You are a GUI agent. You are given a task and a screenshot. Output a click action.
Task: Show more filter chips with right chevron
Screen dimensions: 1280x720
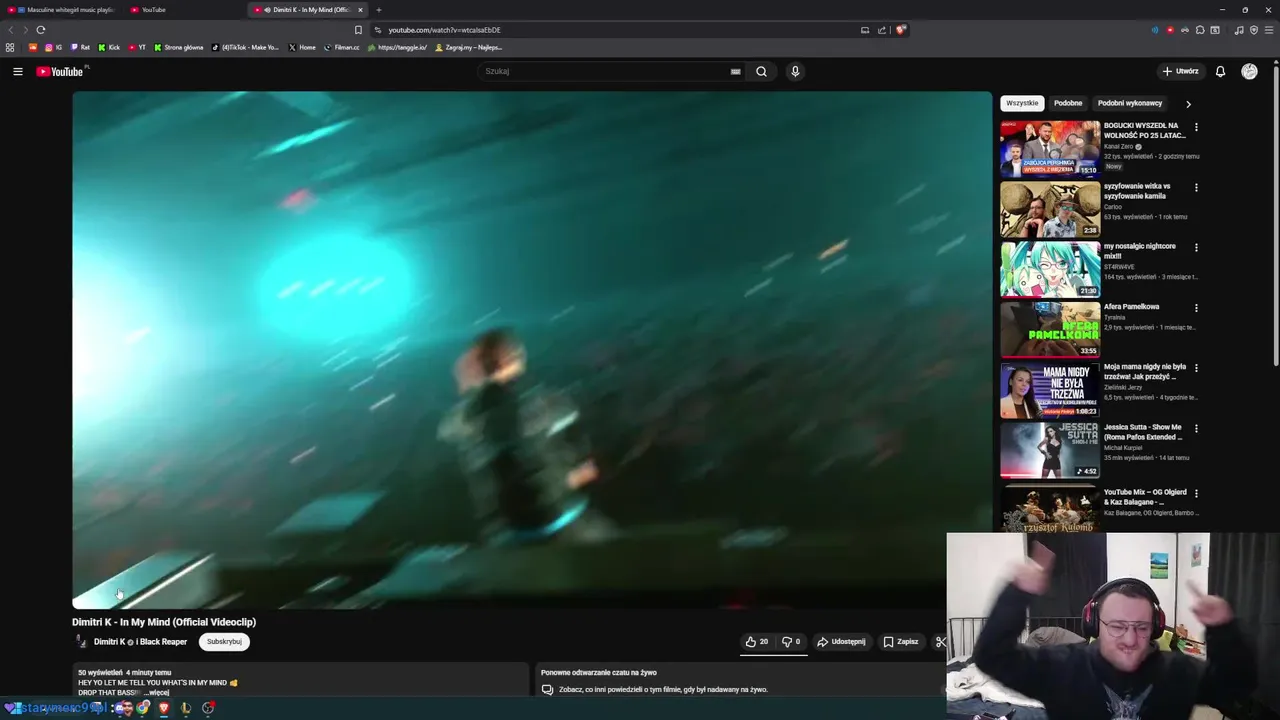(1188, 103)
